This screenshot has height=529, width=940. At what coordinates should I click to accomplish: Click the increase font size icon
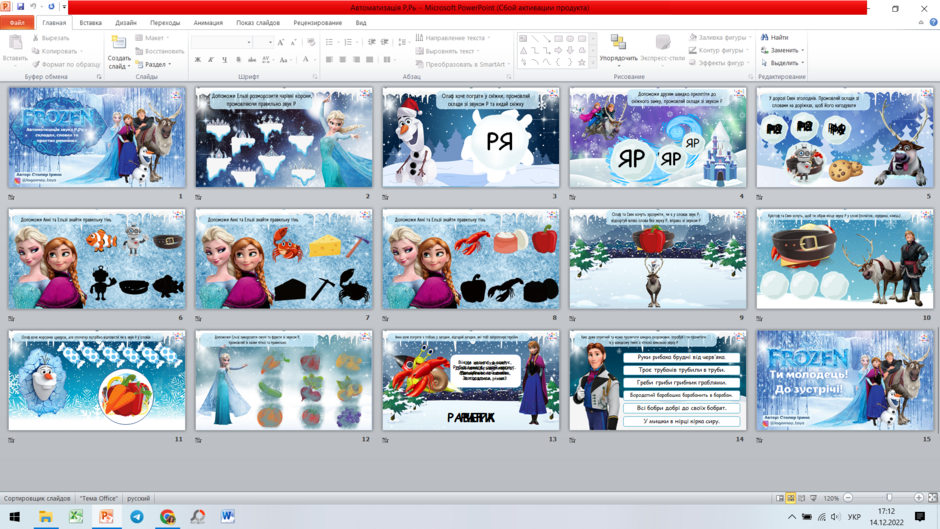click(281, 42)
